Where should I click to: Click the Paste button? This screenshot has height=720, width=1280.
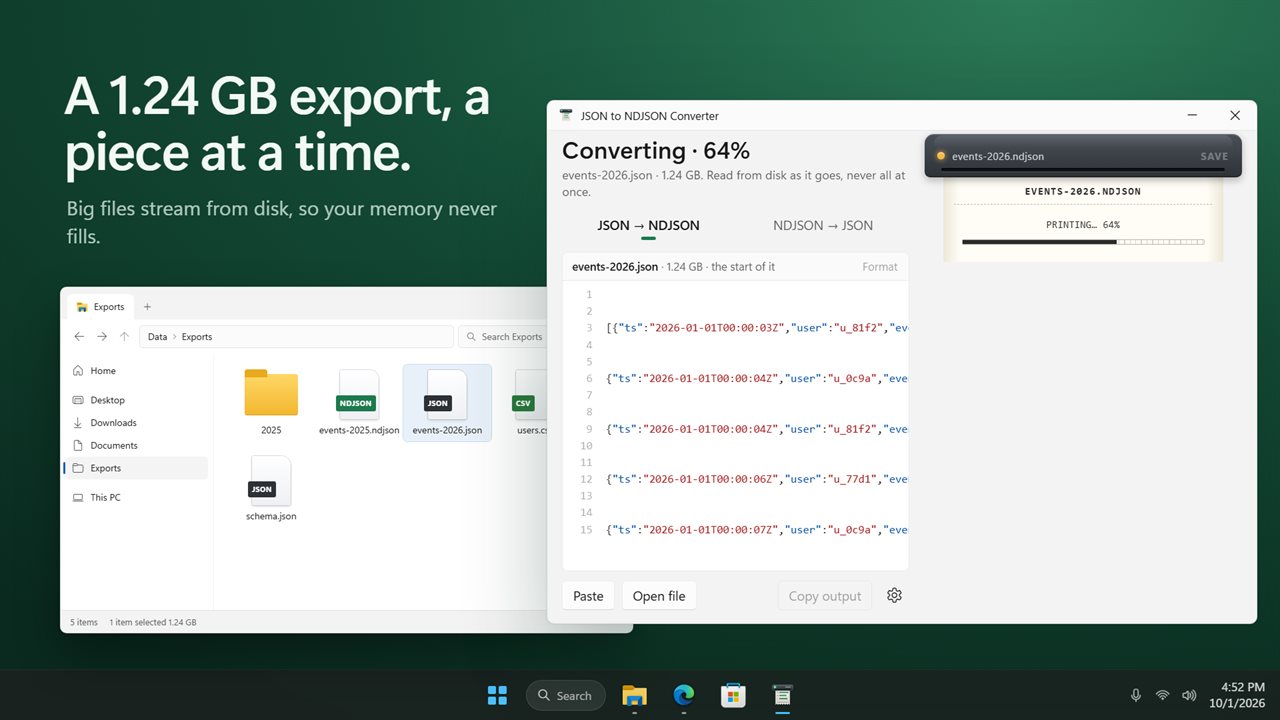point(588,596)
